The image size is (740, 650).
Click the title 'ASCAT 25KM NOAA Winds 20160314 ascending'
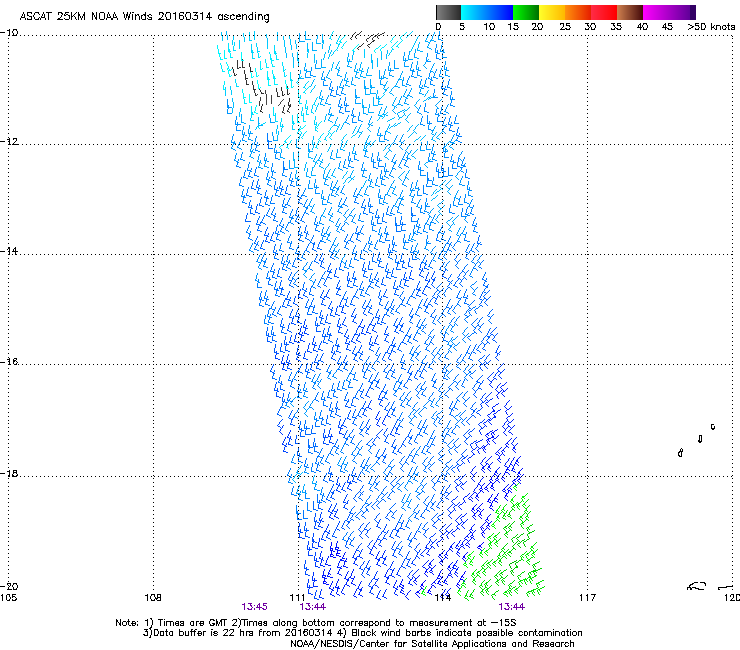[144, 17]
